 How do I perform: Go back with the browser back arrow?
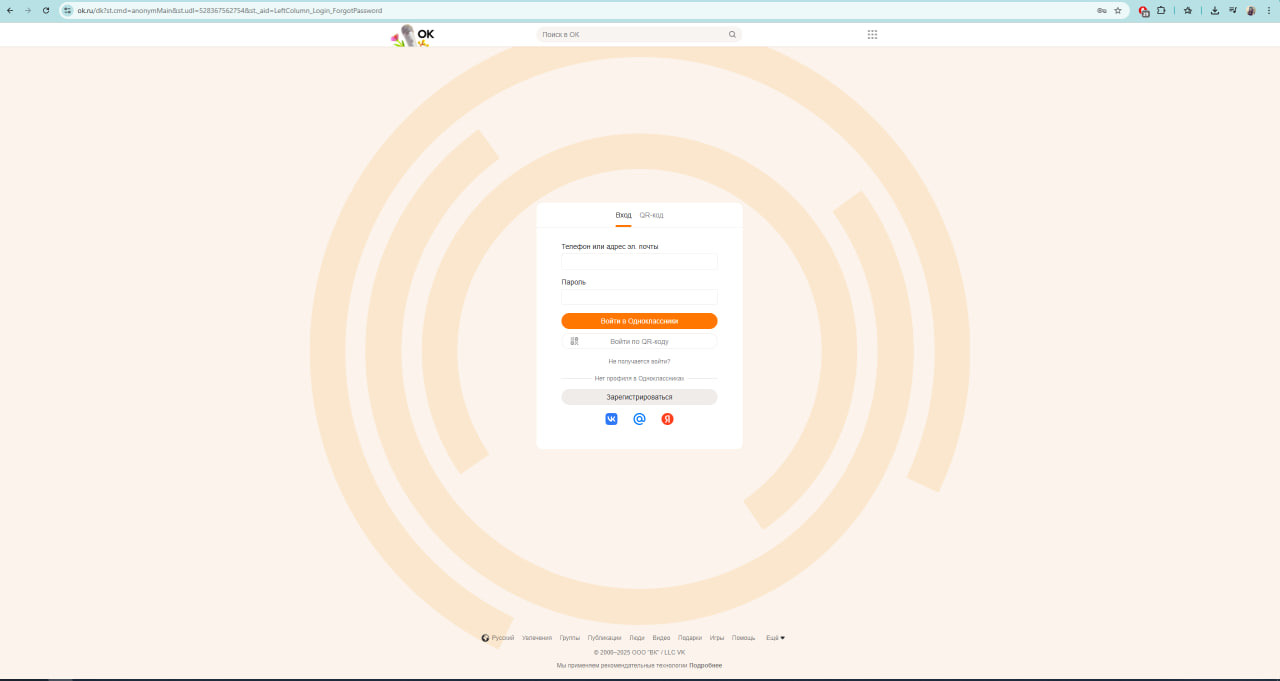[x=10, y=10]
